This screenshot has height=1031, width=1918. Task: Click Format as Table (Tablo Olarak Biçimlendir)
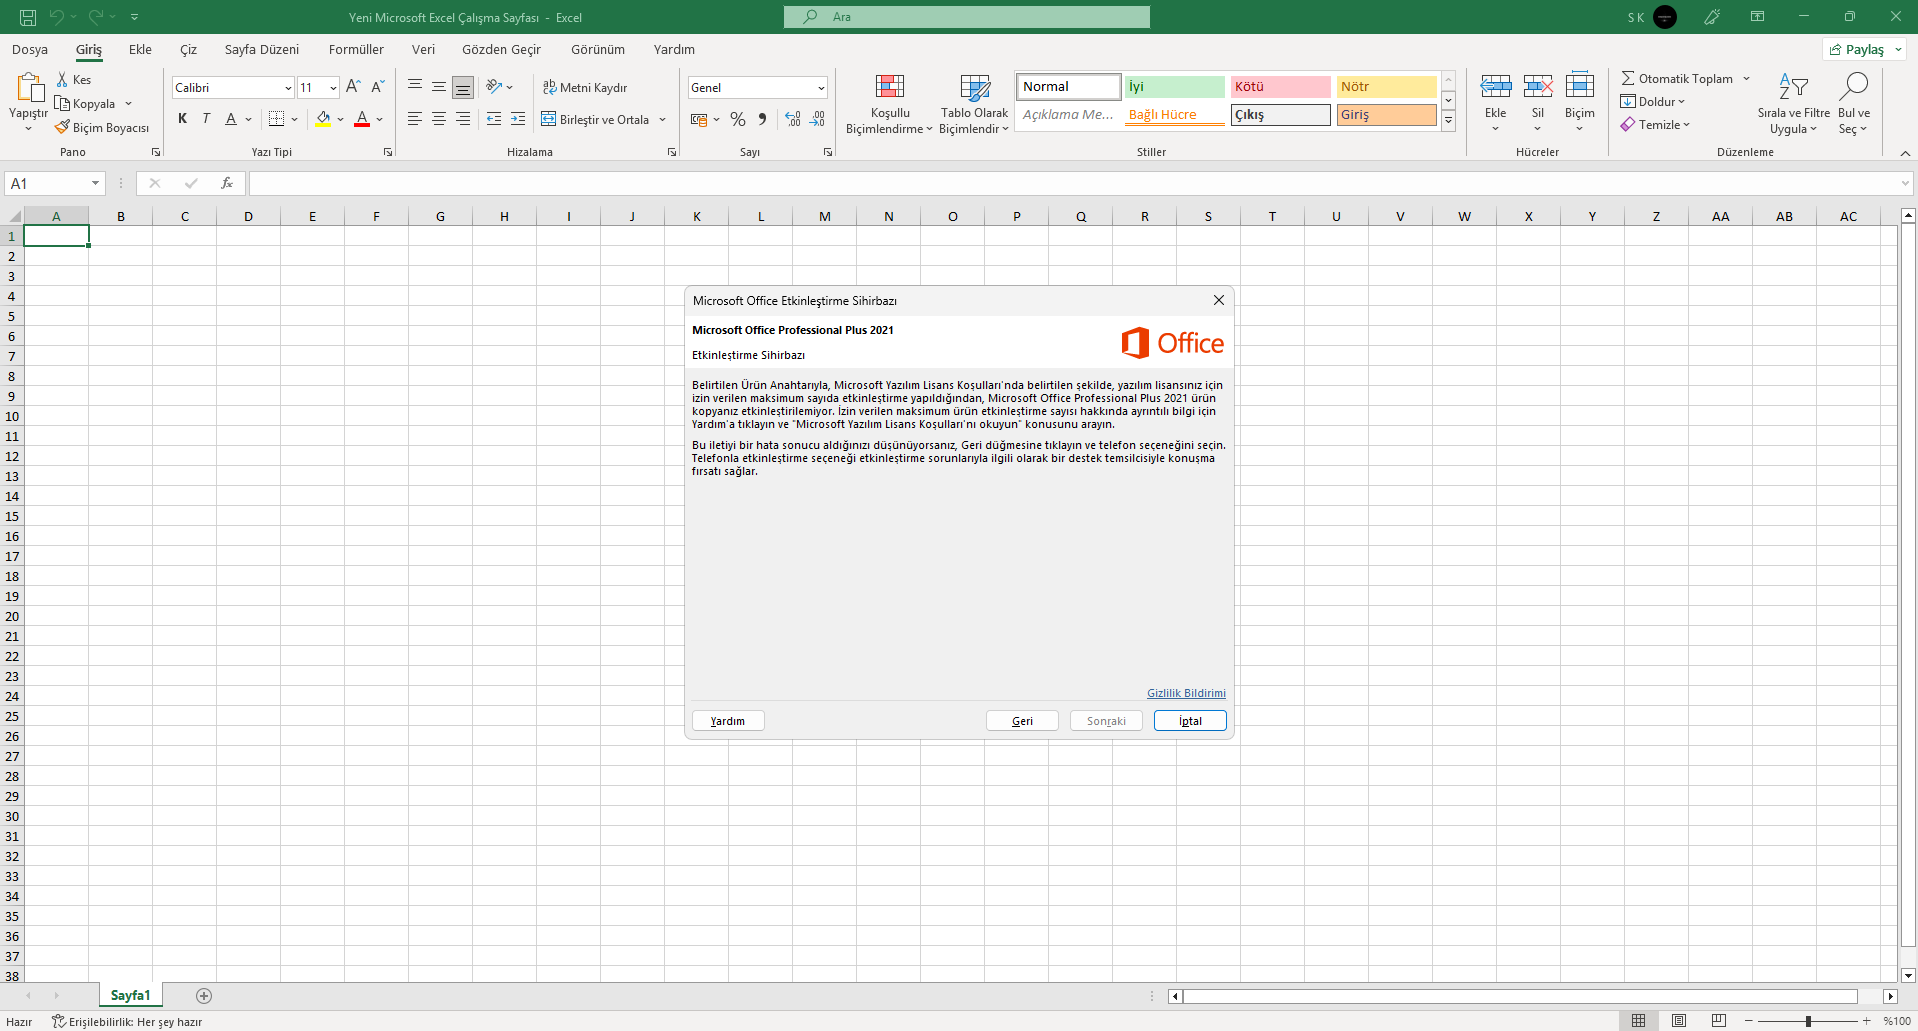click(974, 104)
